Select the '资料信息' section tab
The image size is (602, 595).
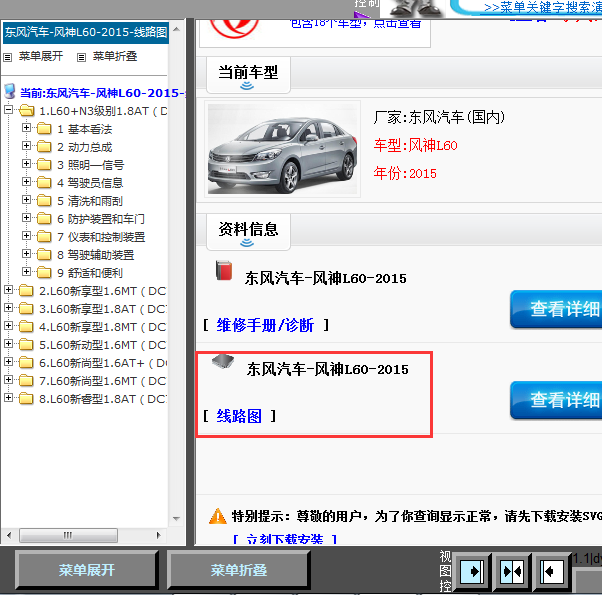(248, 231)
